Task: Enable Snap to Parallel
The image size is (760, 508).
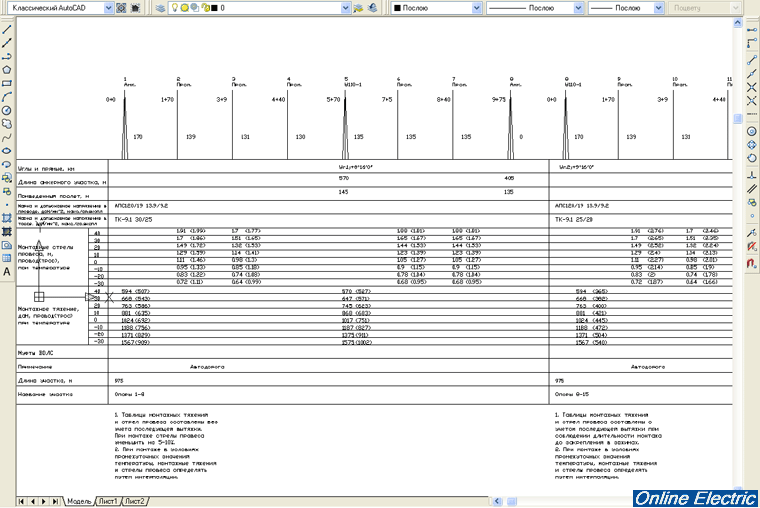Action: click(752, 189)
